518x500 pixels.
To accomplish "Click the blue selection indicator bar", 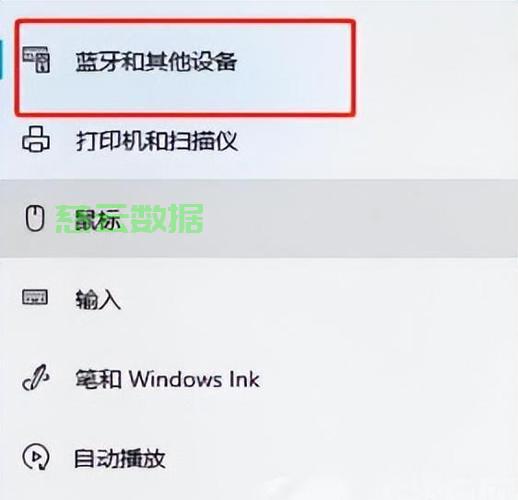I will pyautogui.click(x=1, y=60).
